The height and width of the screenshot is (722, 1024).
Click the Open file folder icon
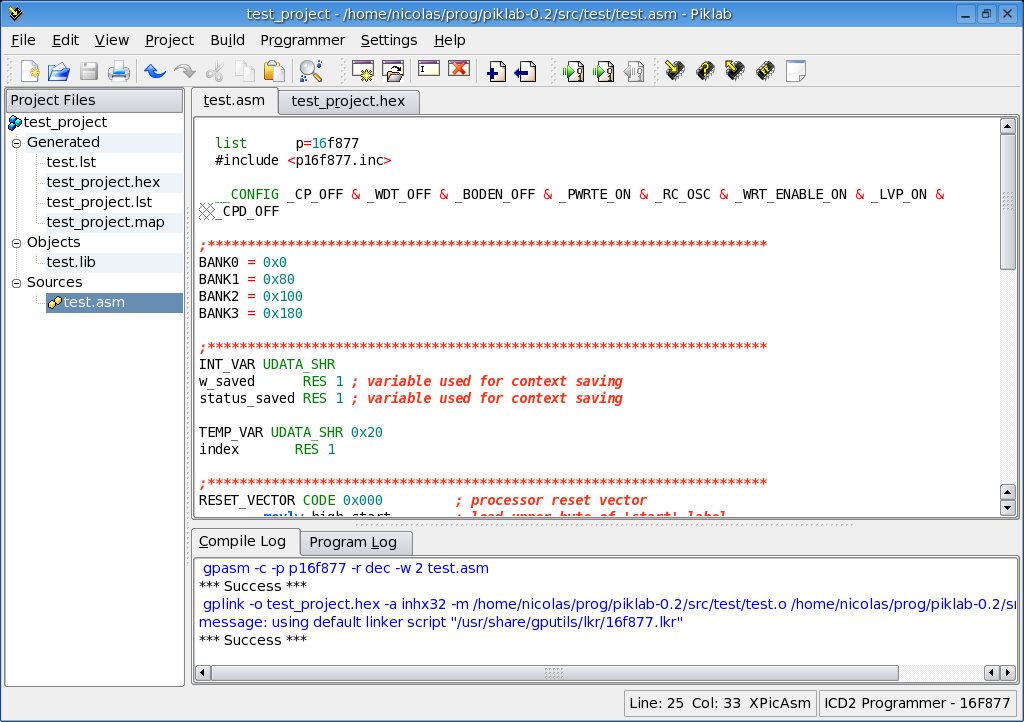[59, 71]
